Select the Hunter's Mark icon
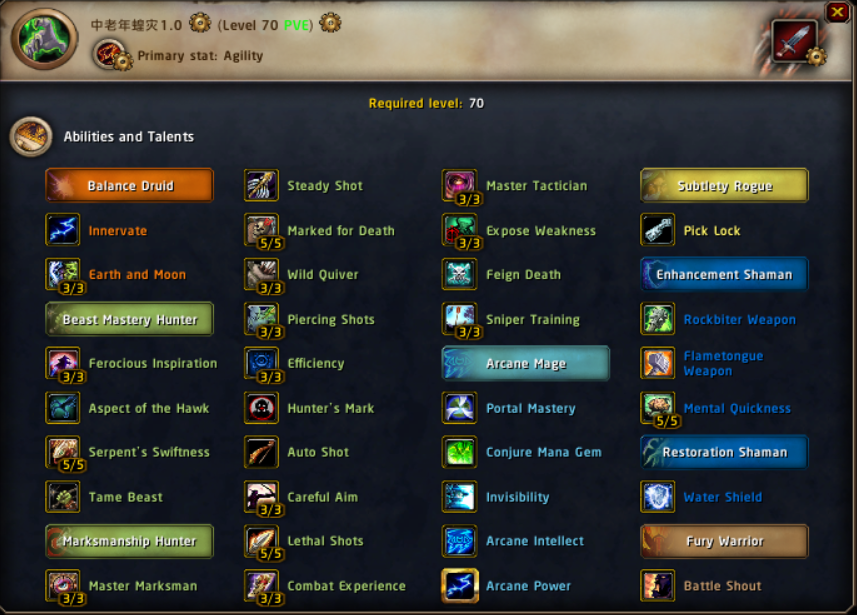 (261, 408)
